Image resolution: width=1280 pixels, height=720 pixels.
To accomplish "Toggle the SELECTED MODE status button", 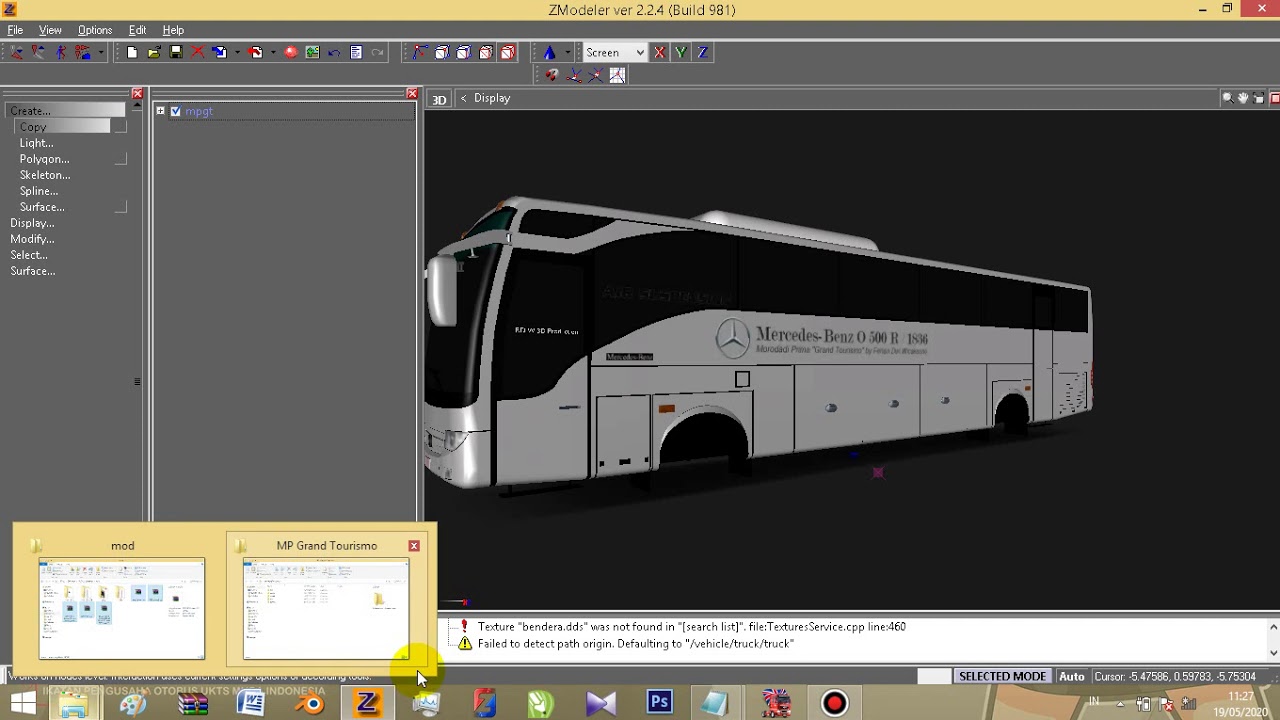I will click(x=1002, y=677).
